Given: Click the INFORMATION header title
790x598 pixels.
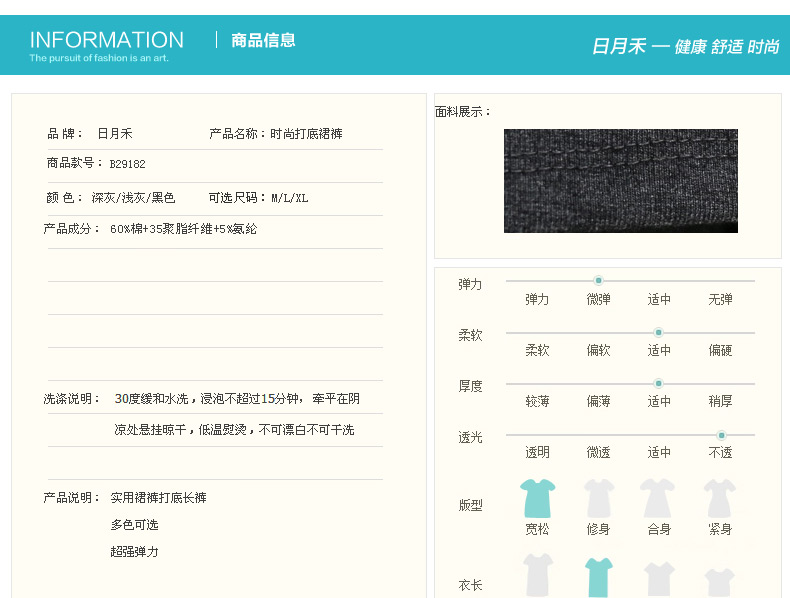Looking at the screenshot, I should (x=107, y=40).
